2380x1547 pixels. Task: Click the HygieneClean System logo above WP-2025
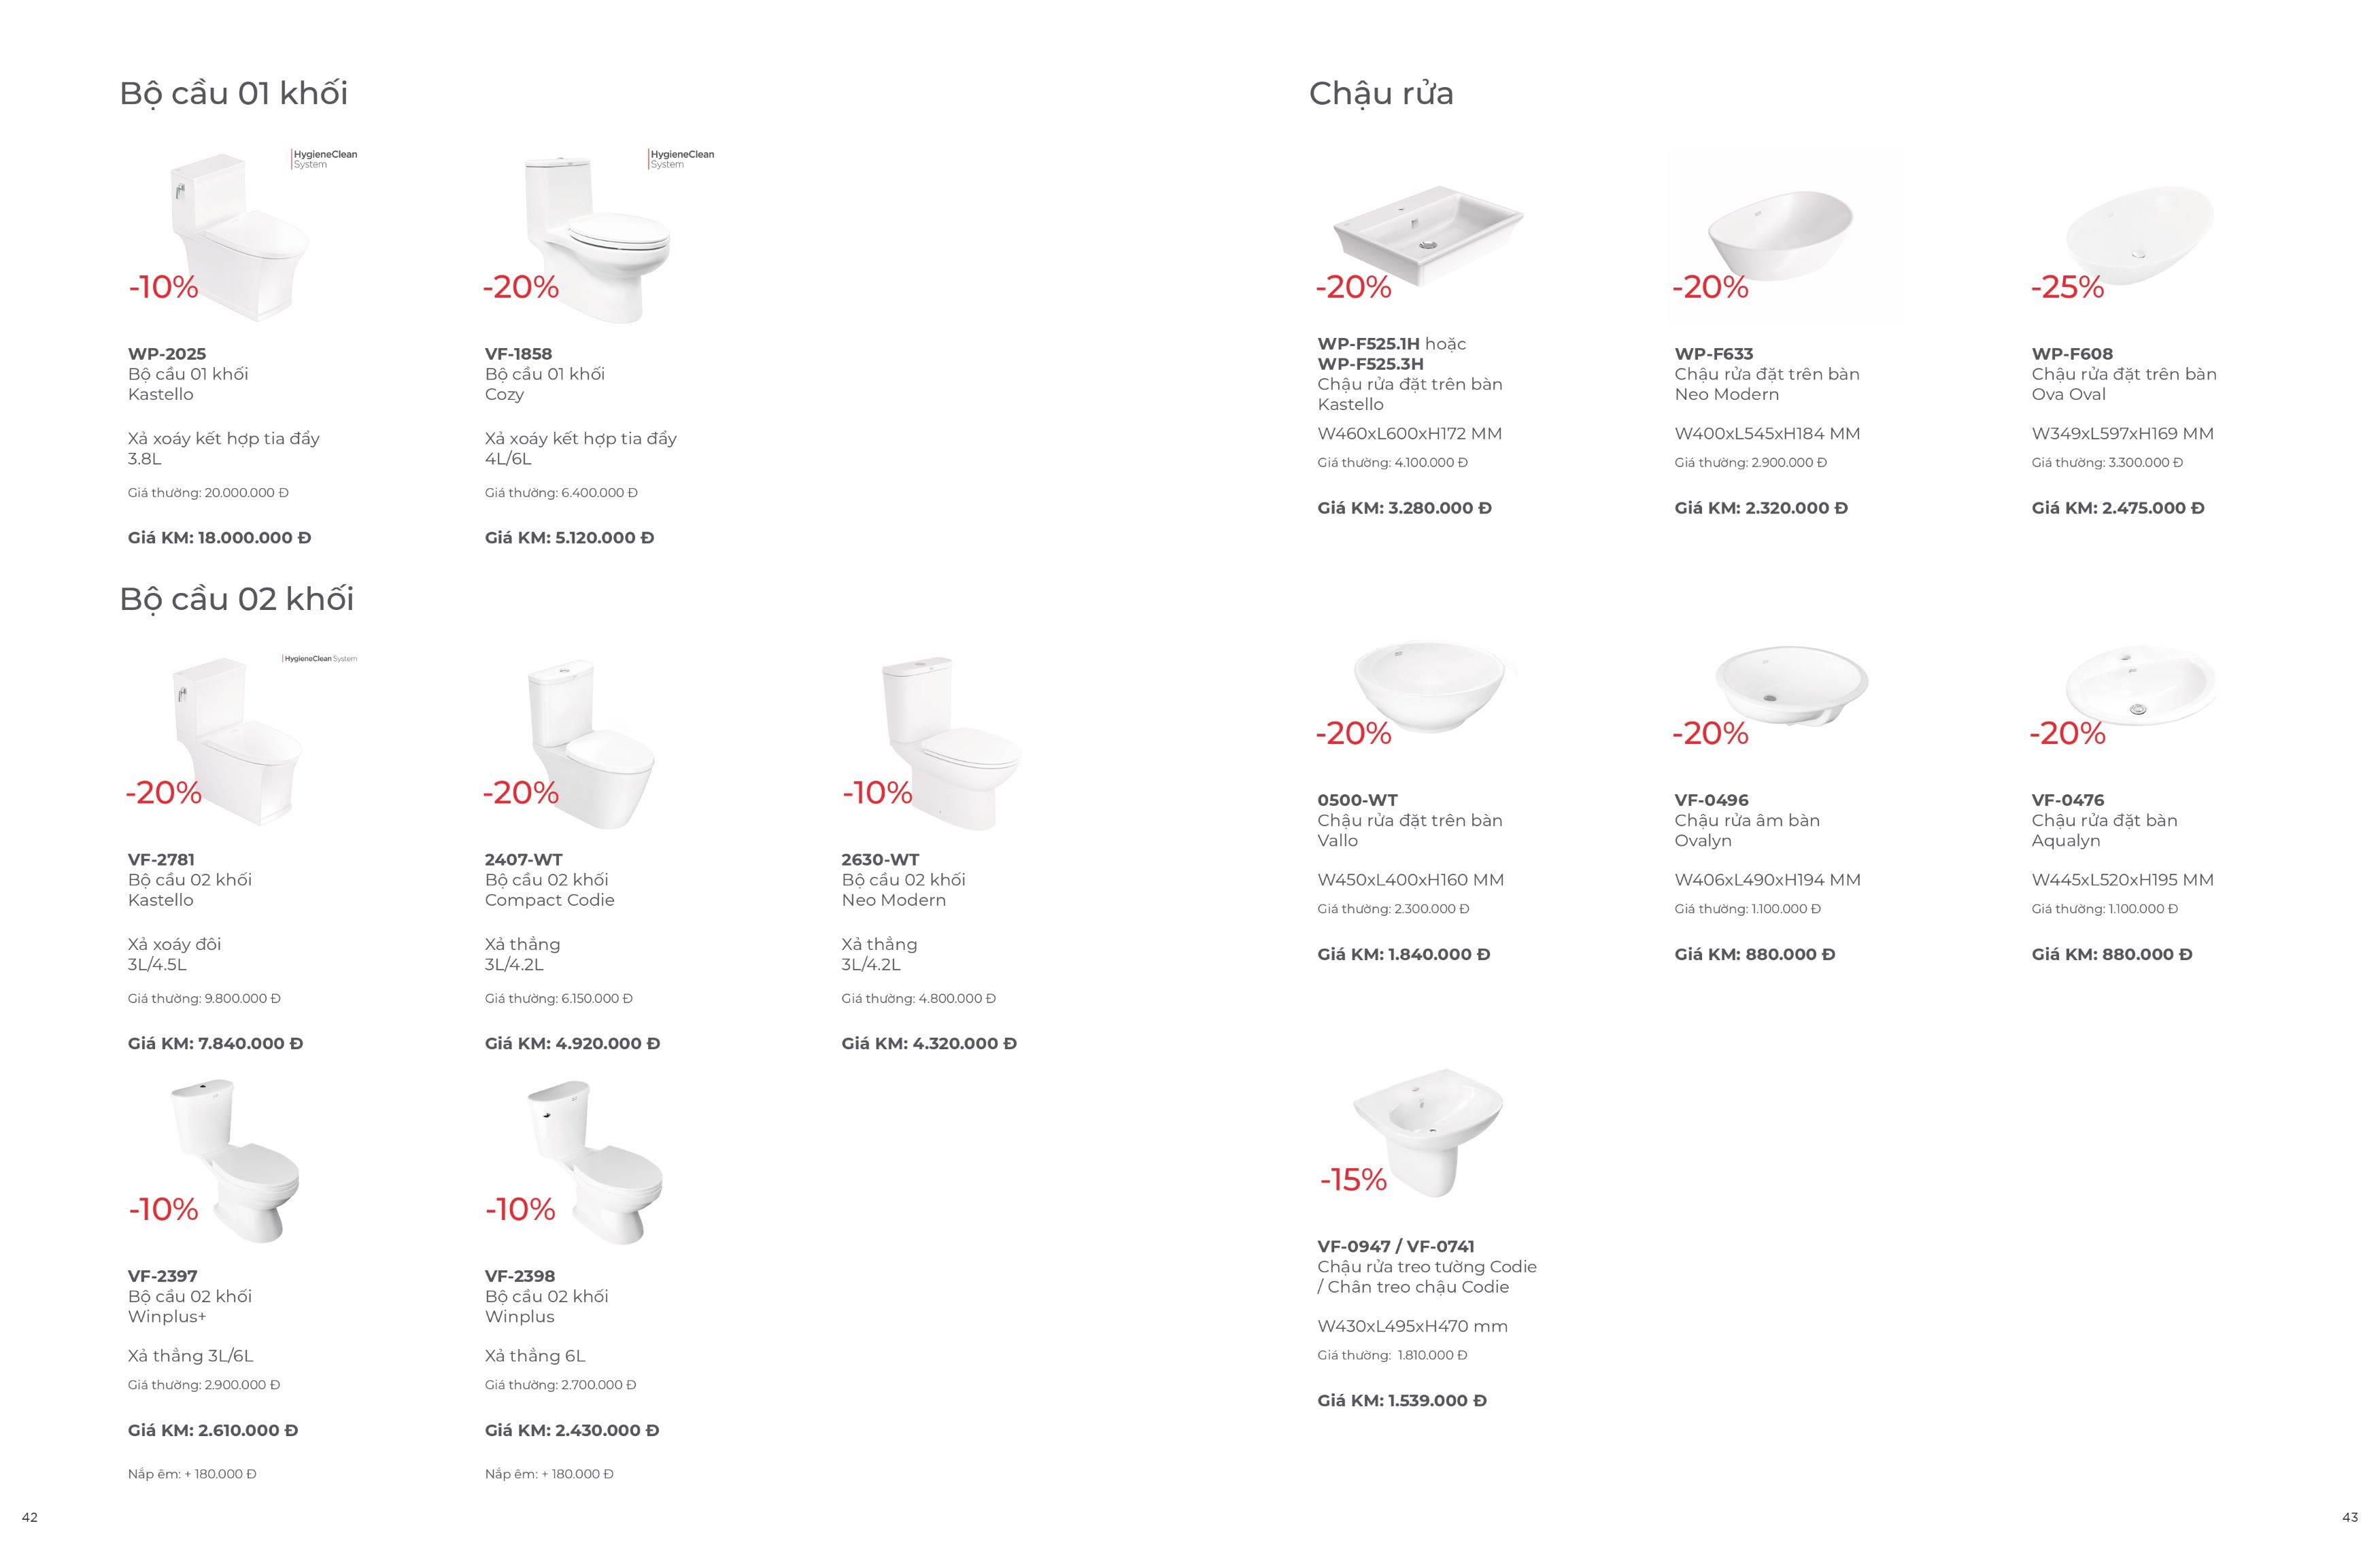[324, 159]
